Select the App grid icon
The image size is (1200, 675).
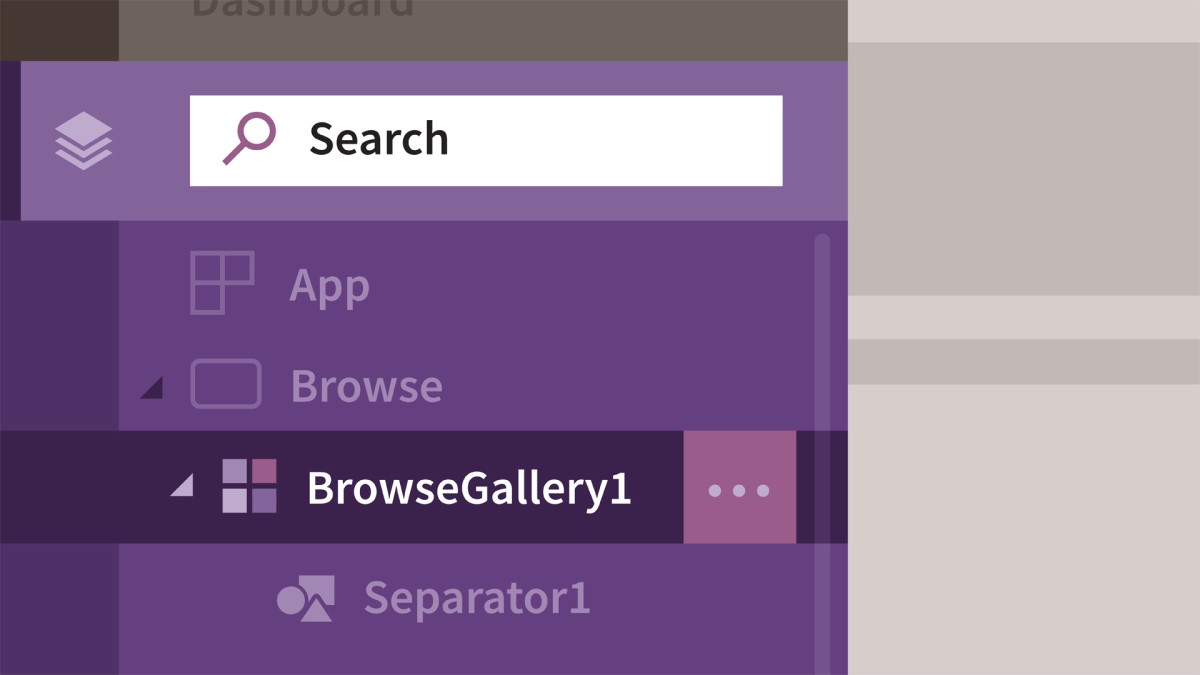pos(222,283)
